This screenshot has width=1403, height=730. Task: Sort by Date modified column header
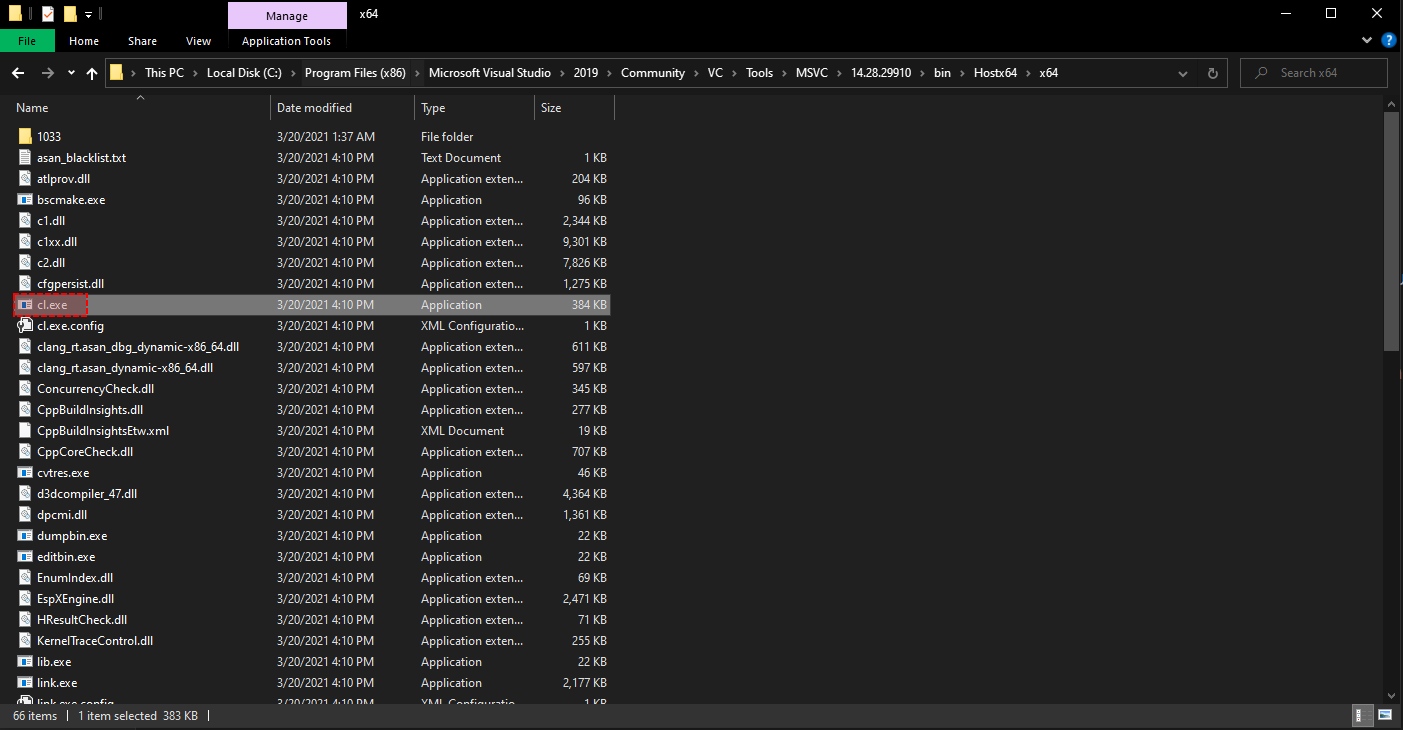point(342,108)
